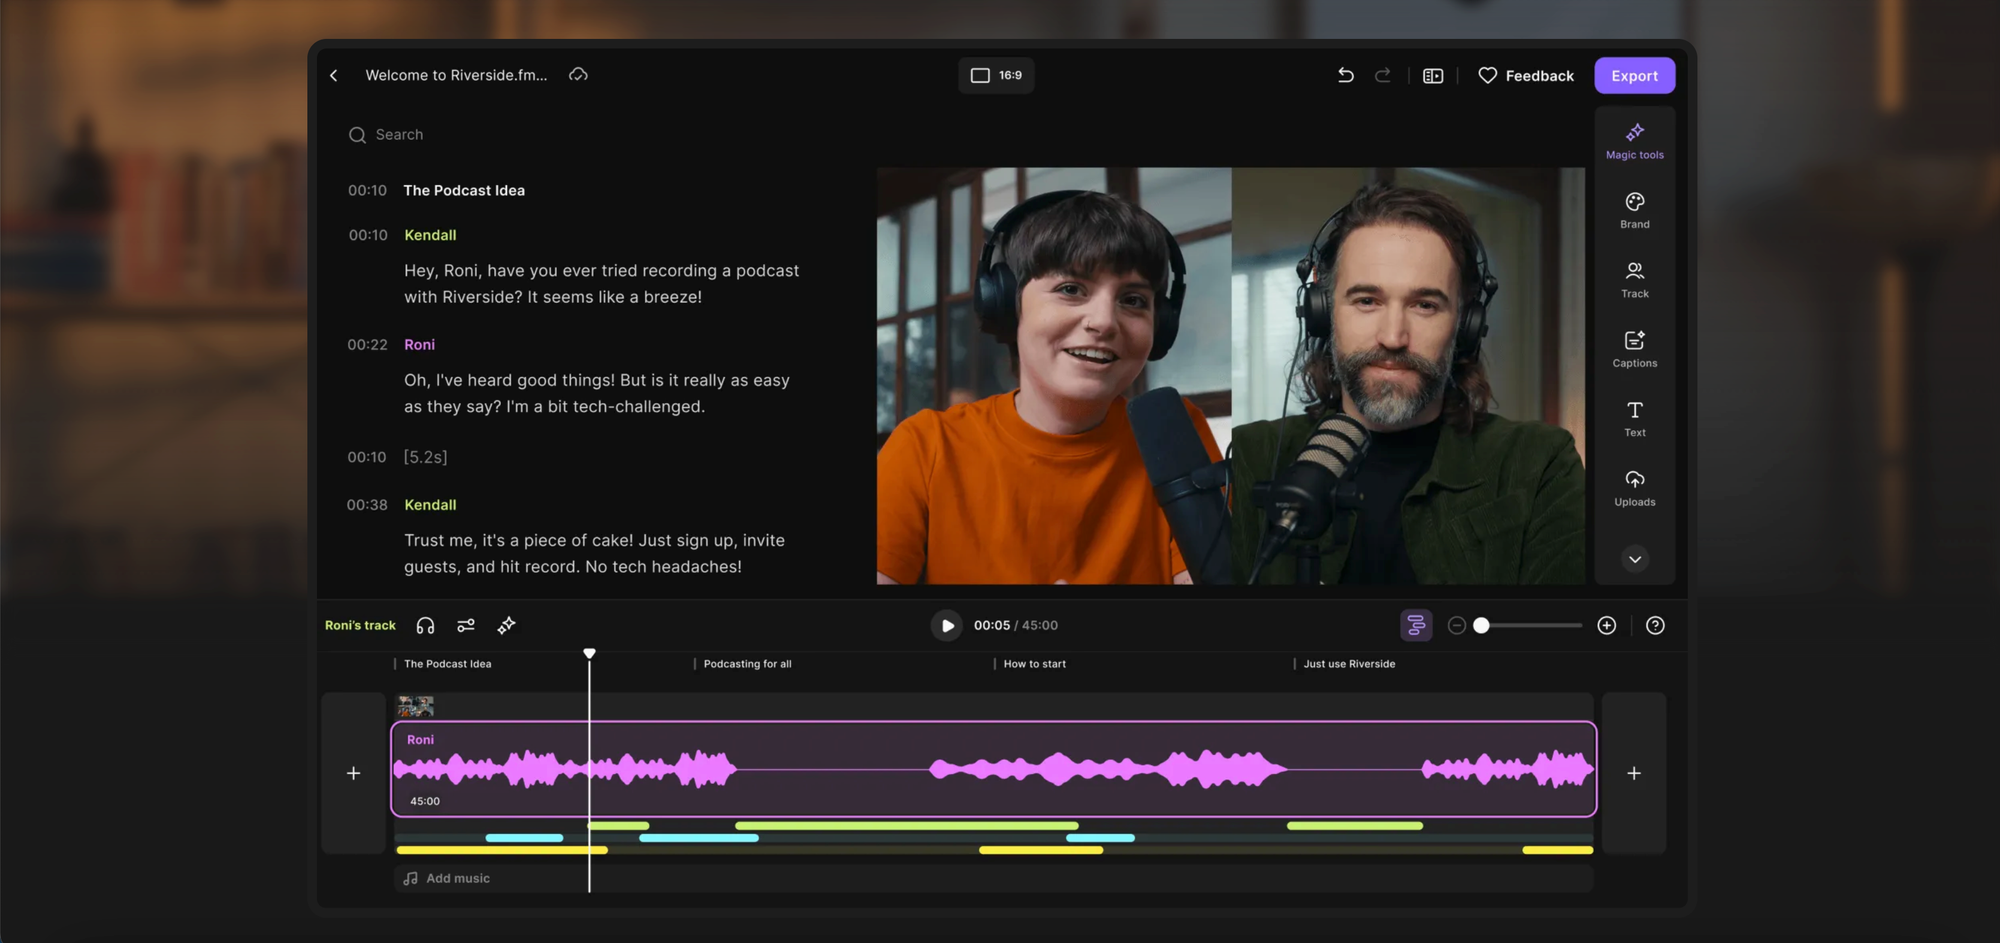This screenshot has height=943, width=2000.
Task: Open Magic tools panel
Action: pos(1635,141)
